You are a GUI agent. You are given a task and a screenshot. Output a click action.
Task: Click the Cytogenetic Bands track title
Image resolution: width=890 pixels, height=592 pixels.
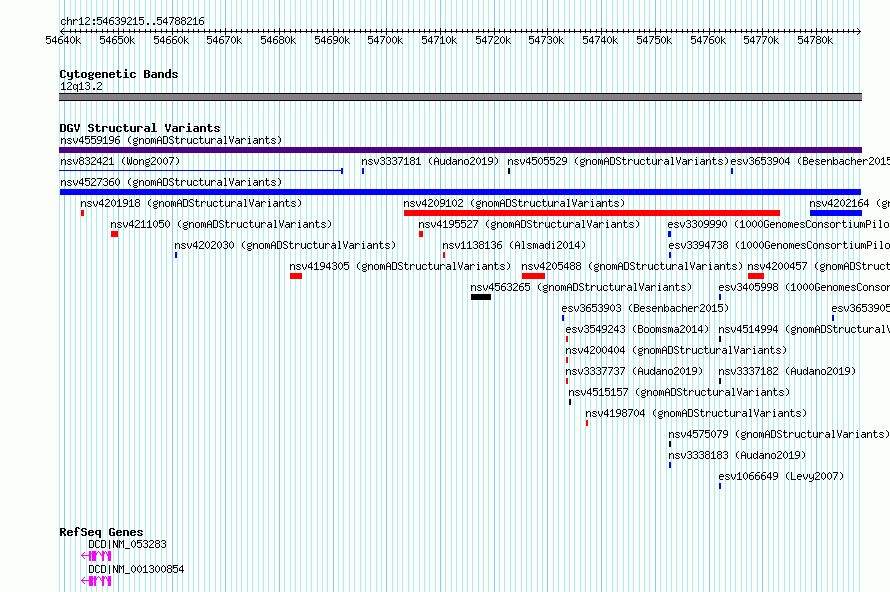pyautogui.click(x=119, y=74)
